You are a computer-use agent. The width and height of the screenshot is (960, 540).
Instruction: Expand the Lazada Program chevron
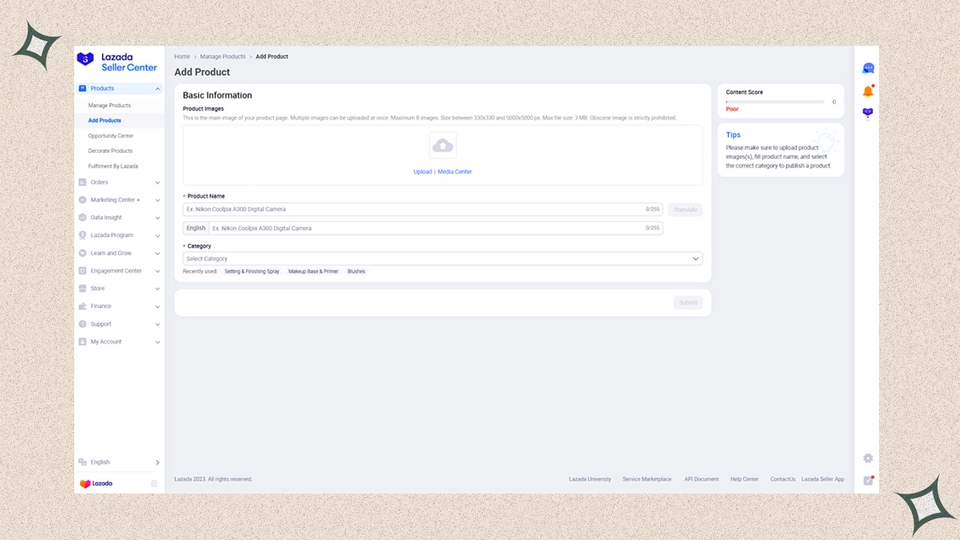(157, 236)
